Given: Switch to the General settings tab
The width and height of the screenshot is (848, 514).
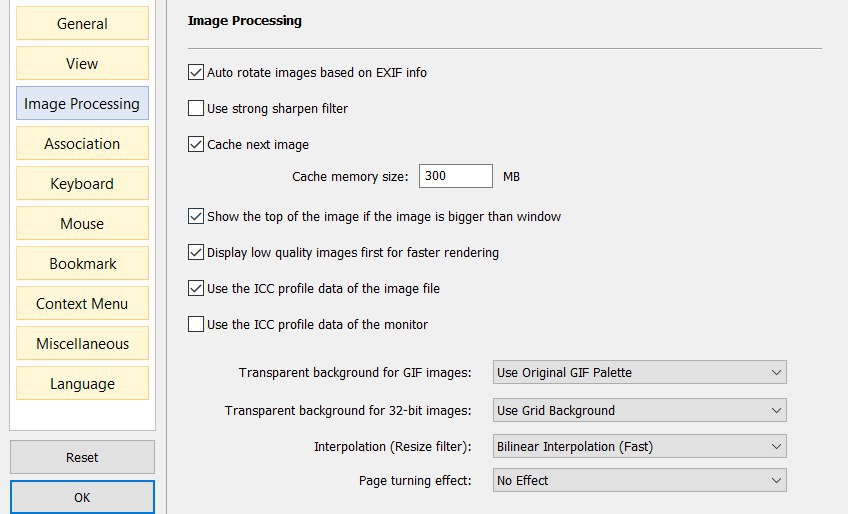Looking at the screenshot, I should coord(82,23).
